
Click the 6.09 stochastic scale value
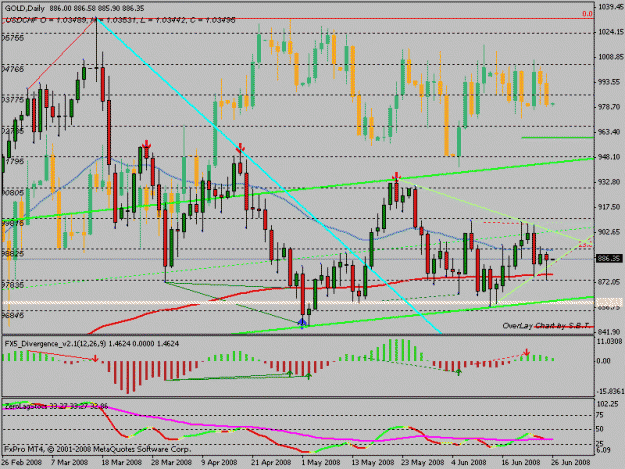coord(603,450)
